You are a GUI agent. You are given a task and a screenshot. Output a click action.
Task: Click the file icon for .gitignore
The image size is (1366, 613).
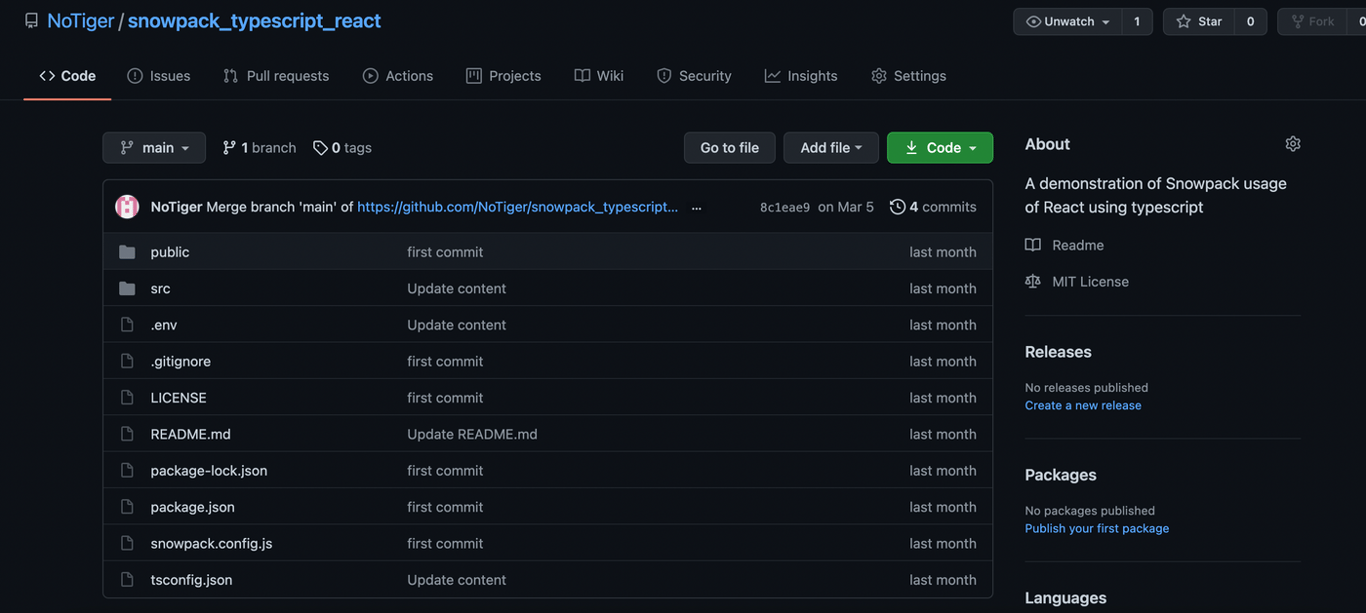tap(127, 361)
